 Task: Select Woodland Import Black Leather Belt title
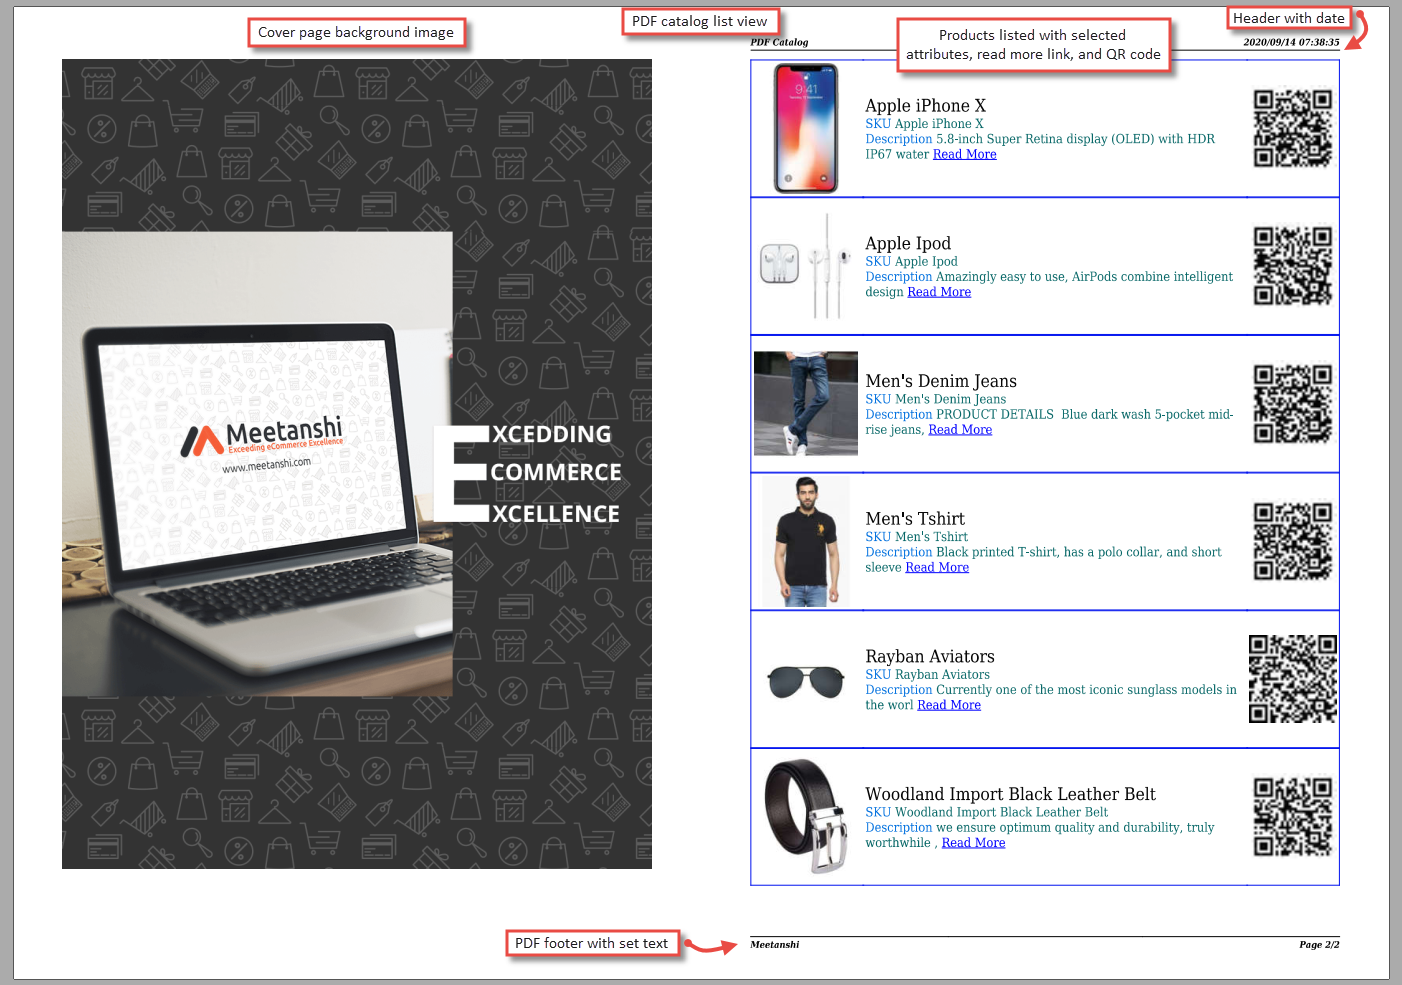coord(1010,794)
